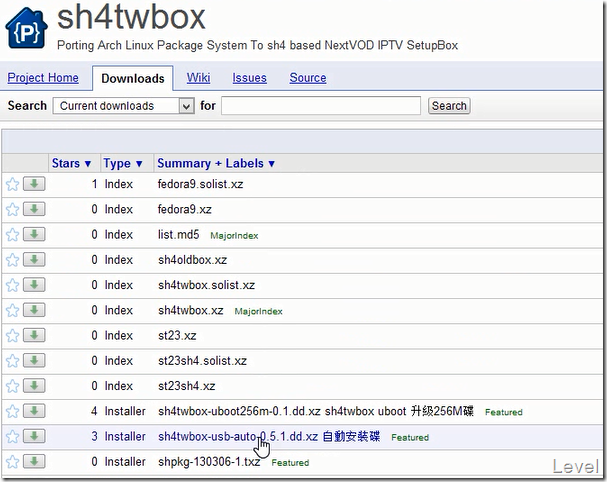Click MajorIndex label beside sh4twbox.xz
607x482 pixels.
point(259,311)
